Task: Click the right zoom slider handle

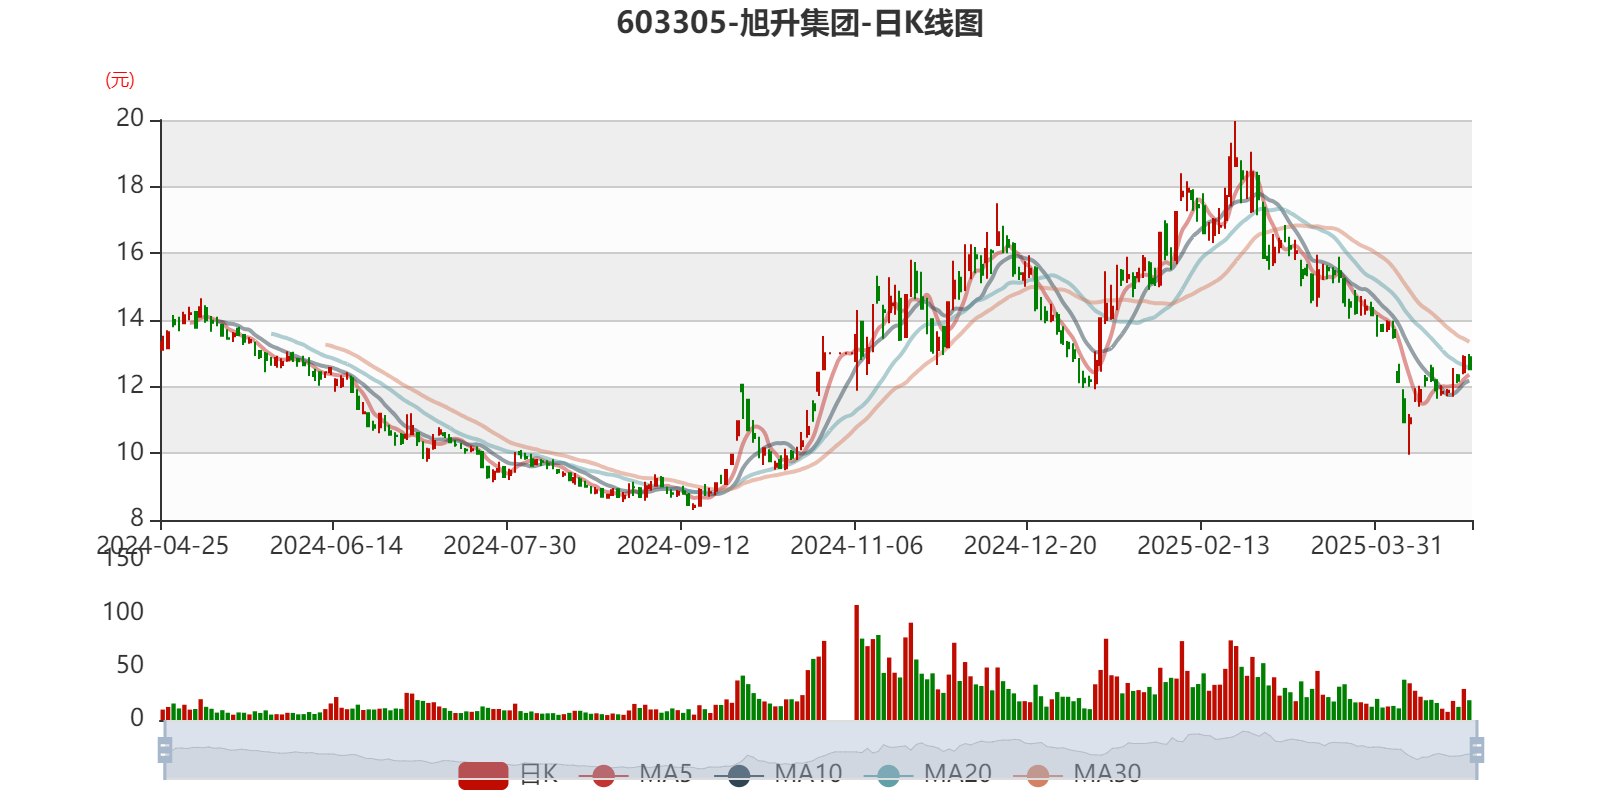Action: point(1479,749)
